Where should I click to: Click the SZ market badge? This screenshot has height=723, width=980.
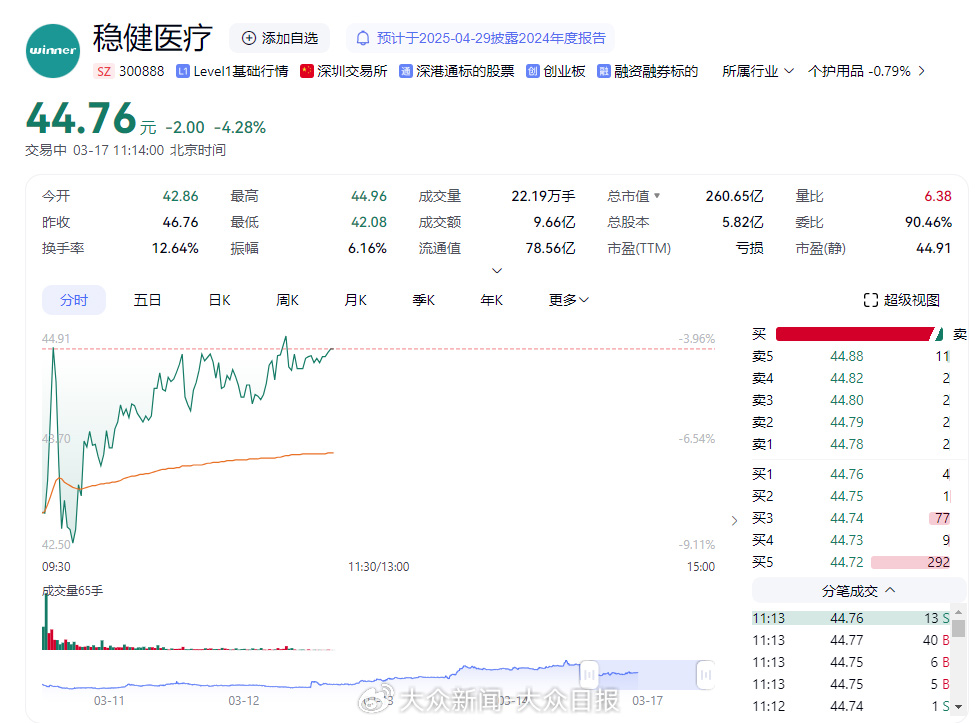[104, 71]
